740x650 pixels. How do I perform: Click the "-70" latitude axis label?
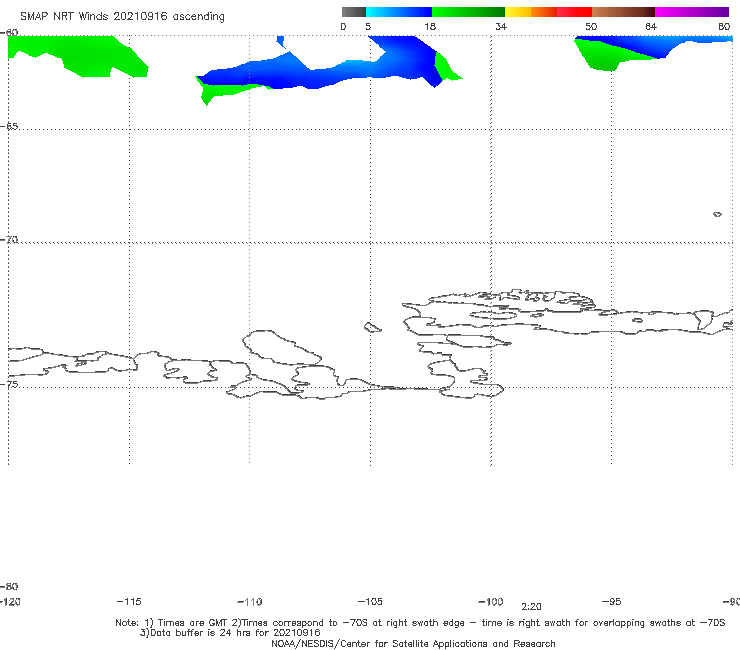coord(9,240)
